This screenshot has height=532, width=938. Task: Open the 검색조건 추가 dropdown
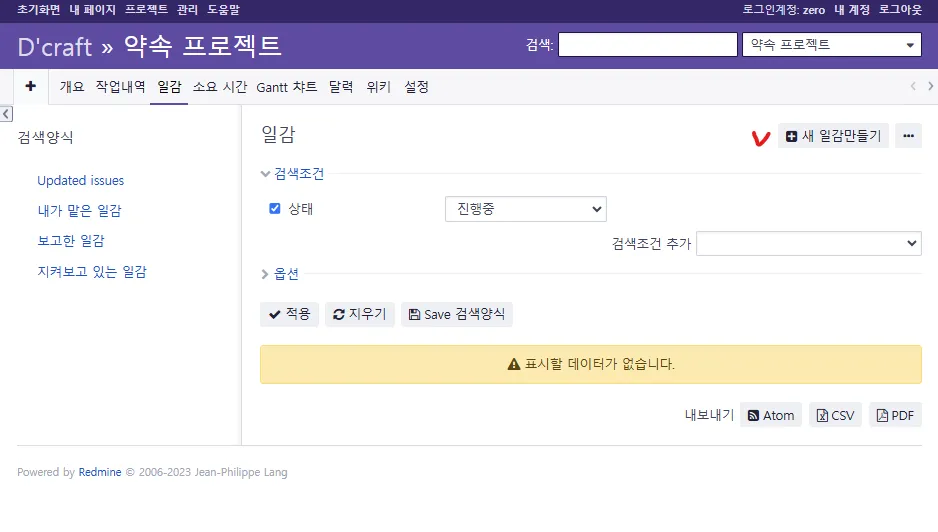pos(808,243)
